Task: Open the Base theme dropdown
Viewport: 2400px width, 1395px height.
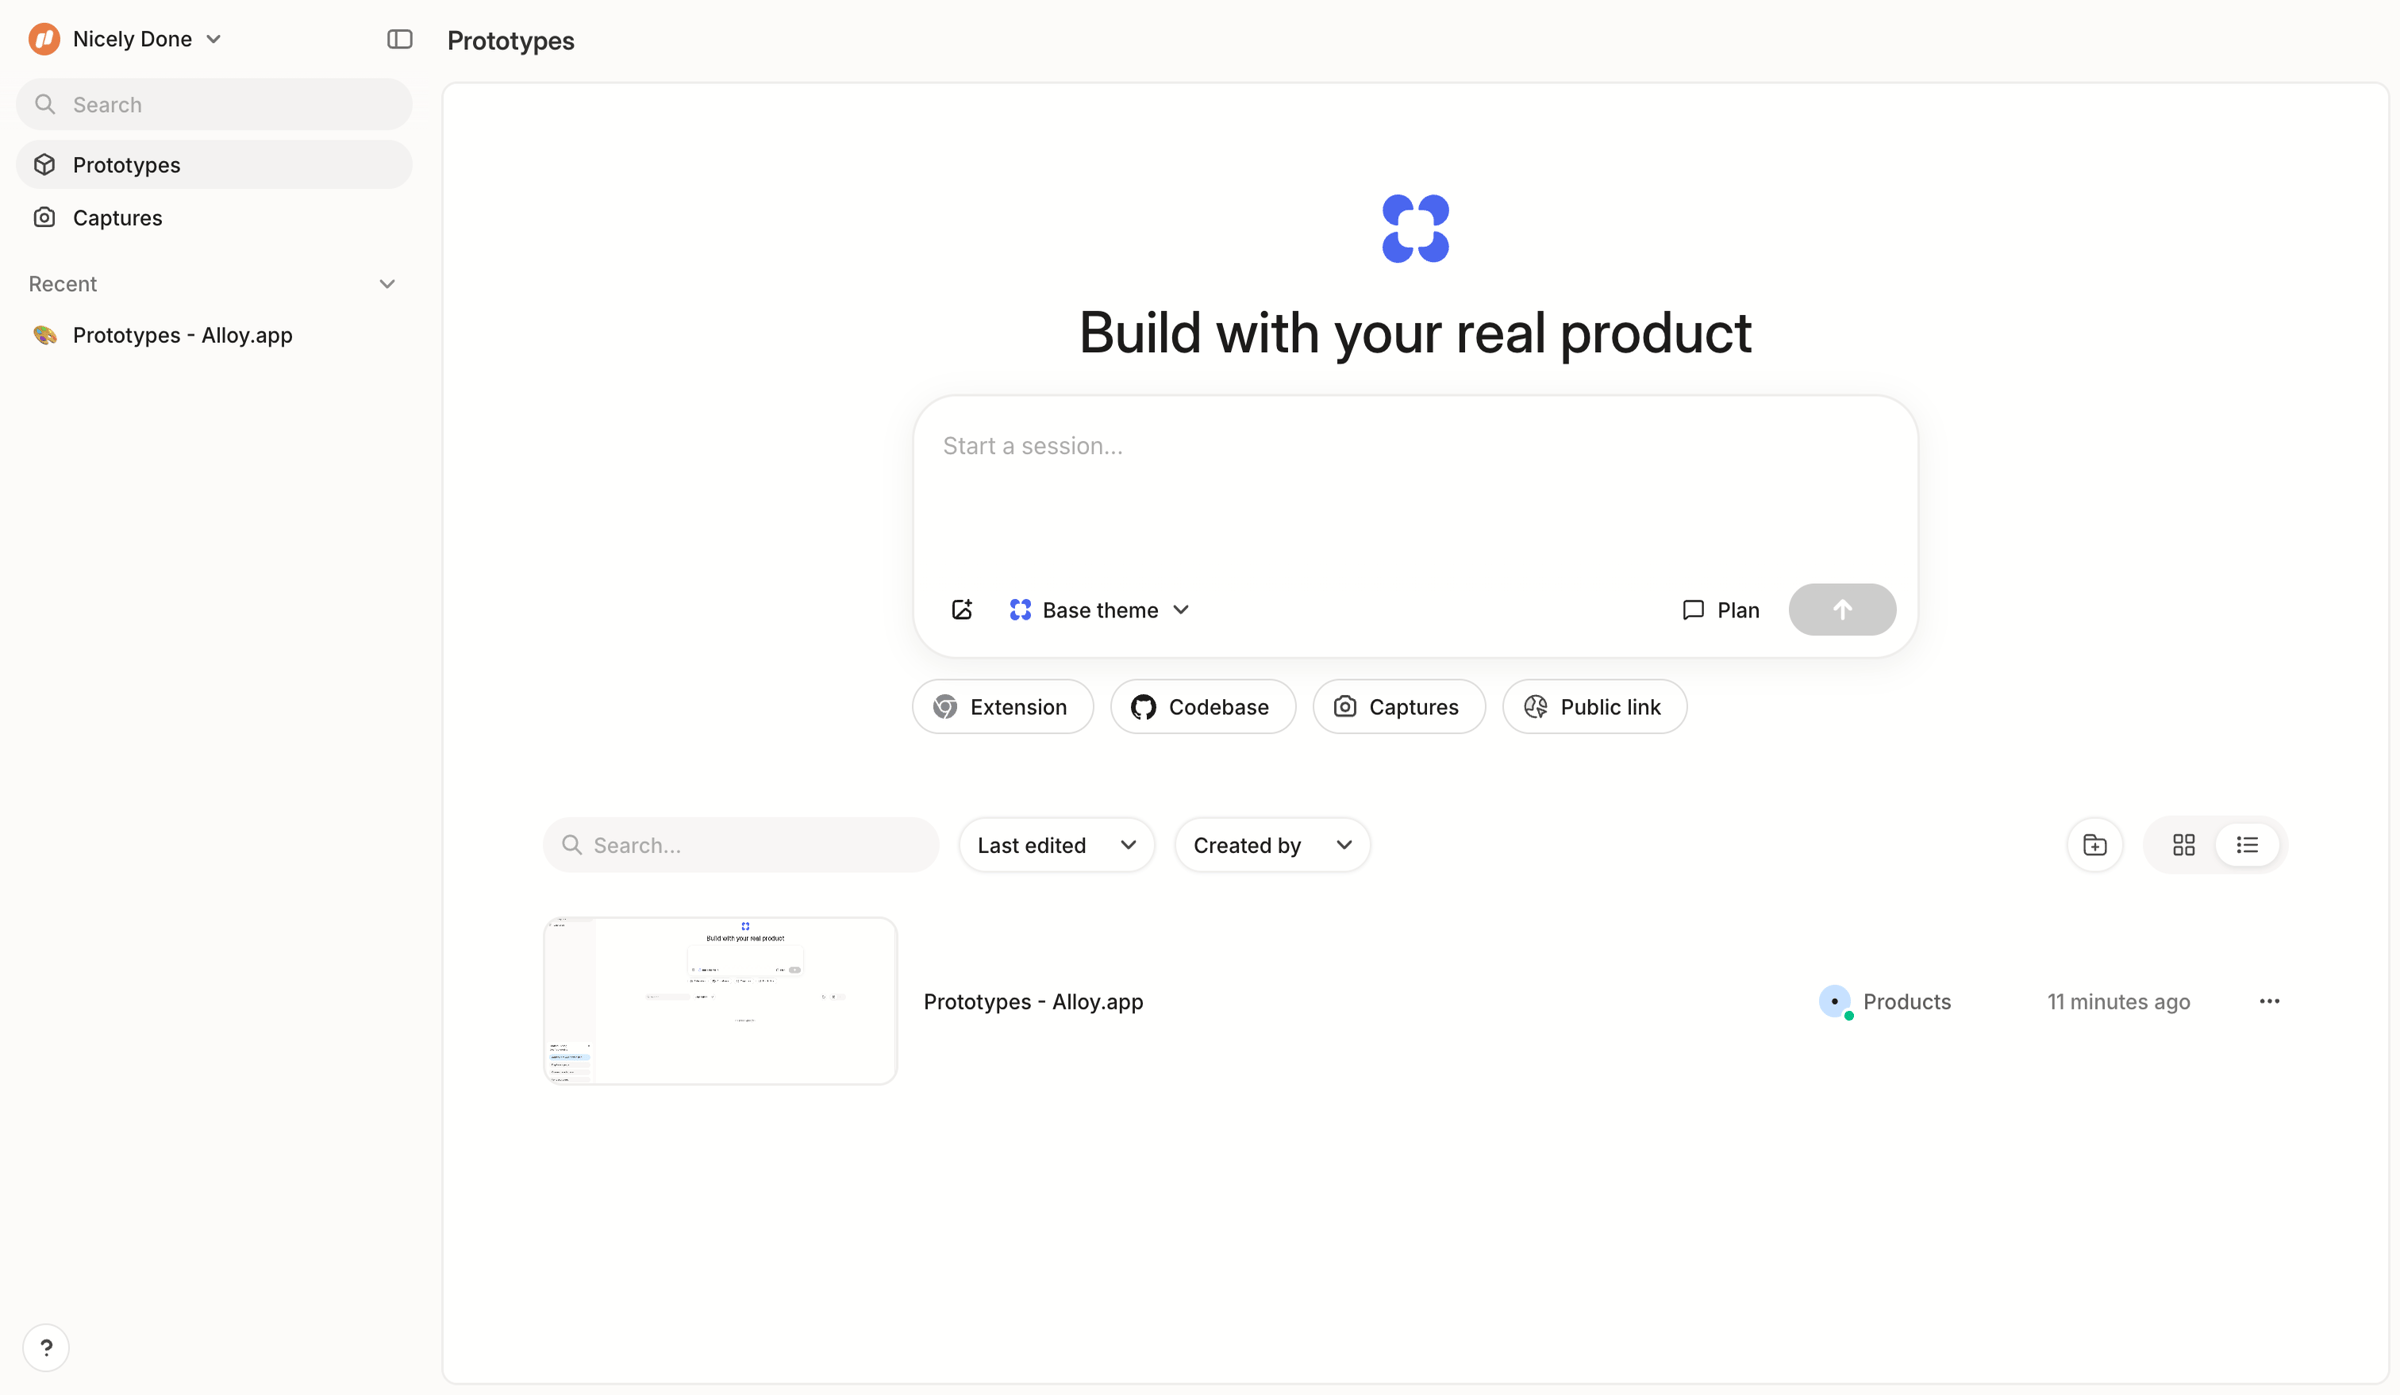Action: point(1099,610)
